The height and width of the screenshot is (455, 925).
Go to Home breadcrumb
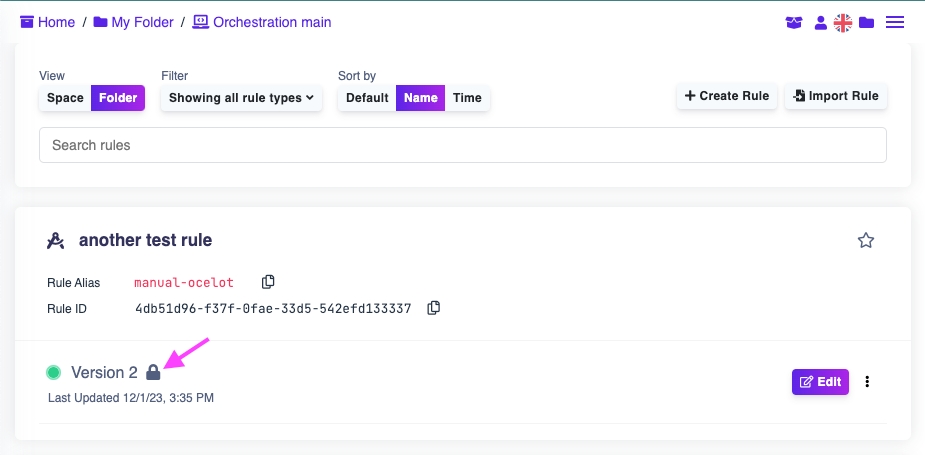(x=48, y=22)
